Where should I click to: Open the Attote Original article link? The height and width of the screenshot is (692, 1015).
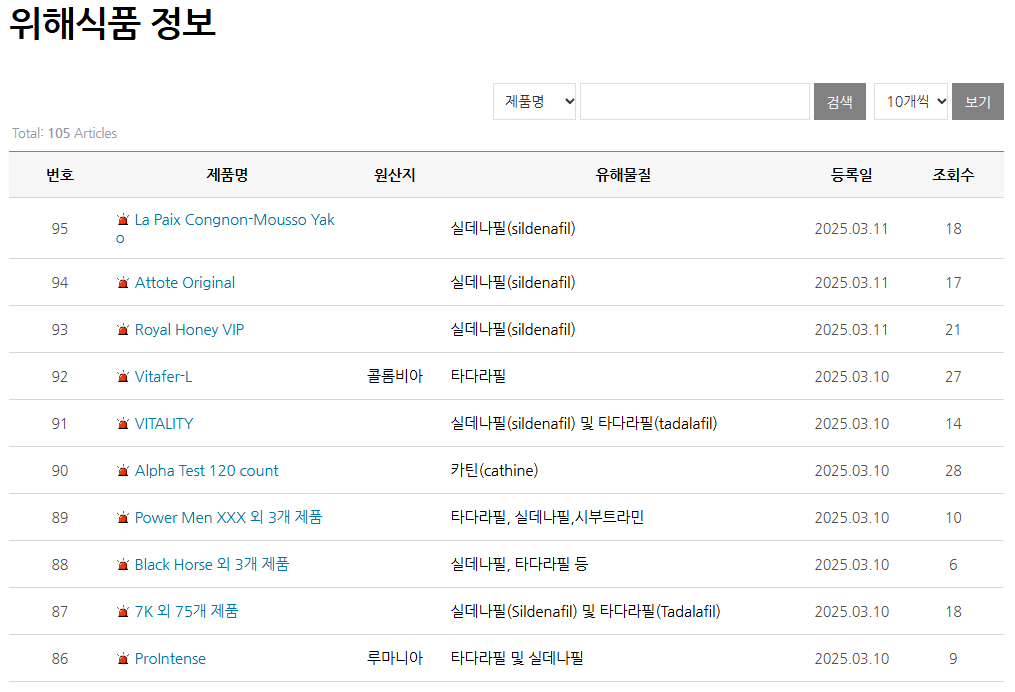pyautogui.click(x=184, y=283)
